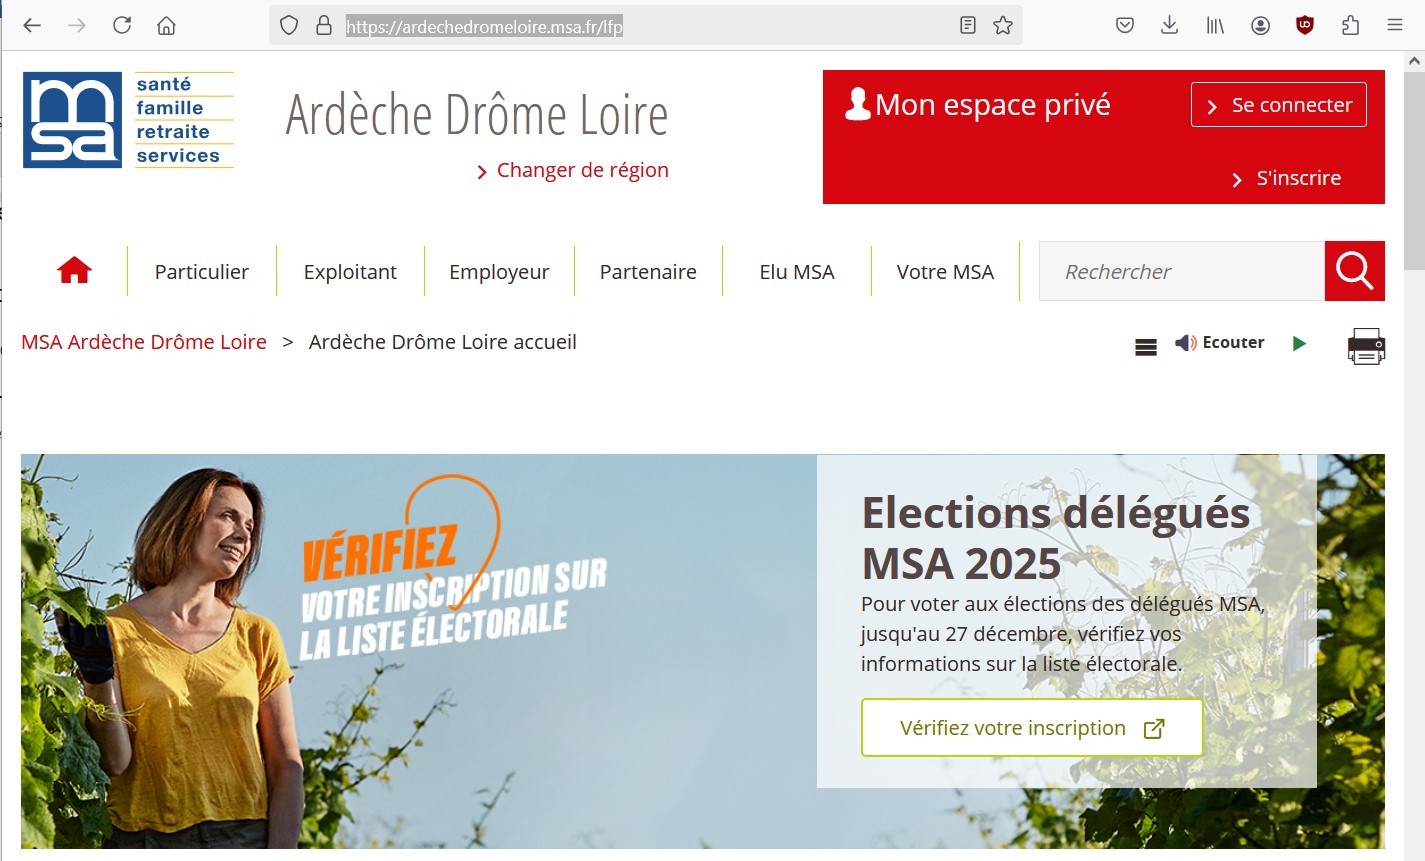Click the red home icon in navigation
This screenshot has width=1425, height=861.
[x=74, y=271]
